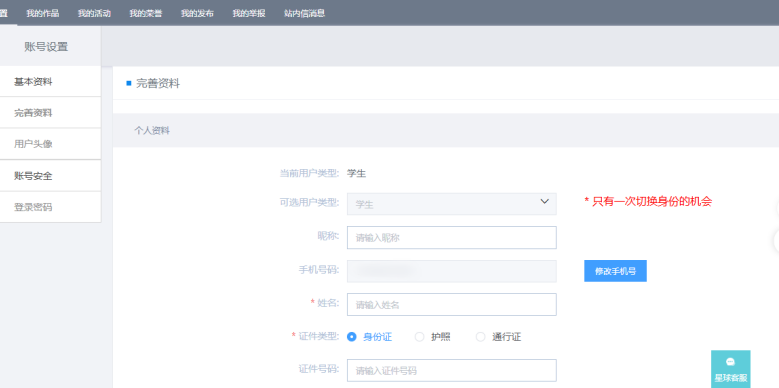
Task: View 站内信消息 messages
Action: 305,13
